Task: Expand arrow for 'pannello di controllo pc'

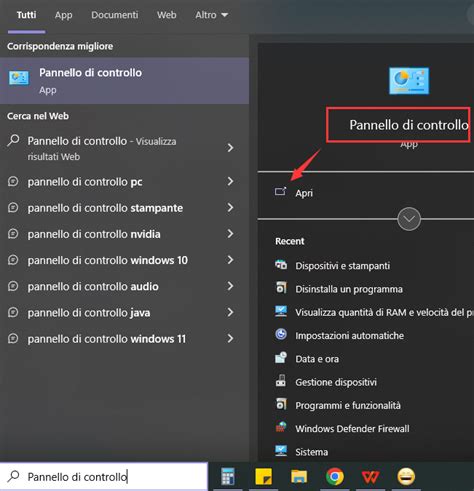Action: [230, 181]
